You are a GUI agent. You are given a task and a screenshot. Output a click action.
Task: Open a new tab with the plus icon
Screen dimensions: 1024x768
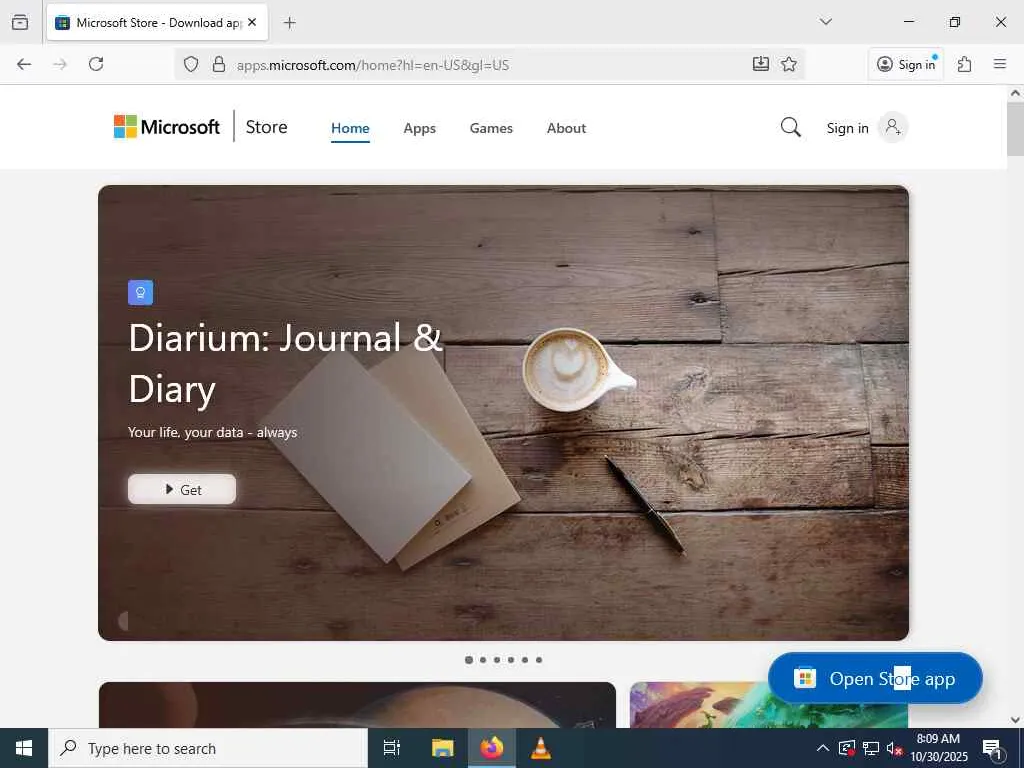coord(289,23)
